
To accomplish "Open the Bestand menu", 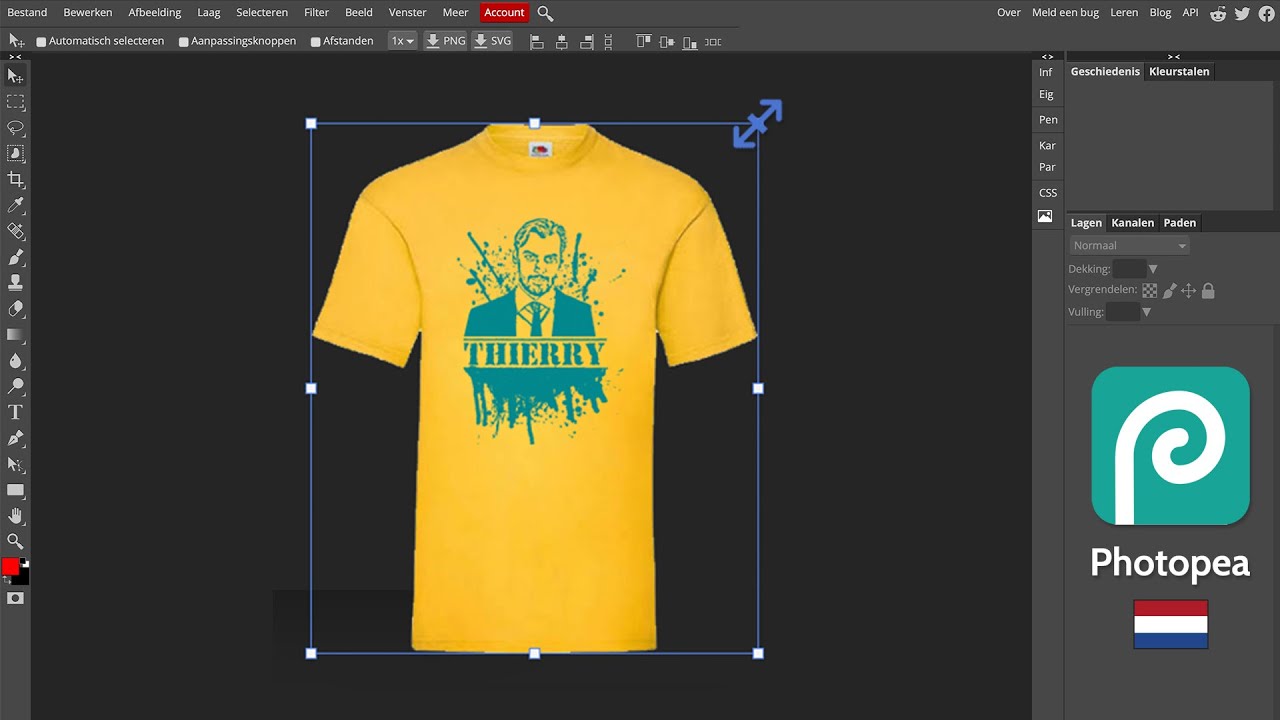I will (27, 13).
